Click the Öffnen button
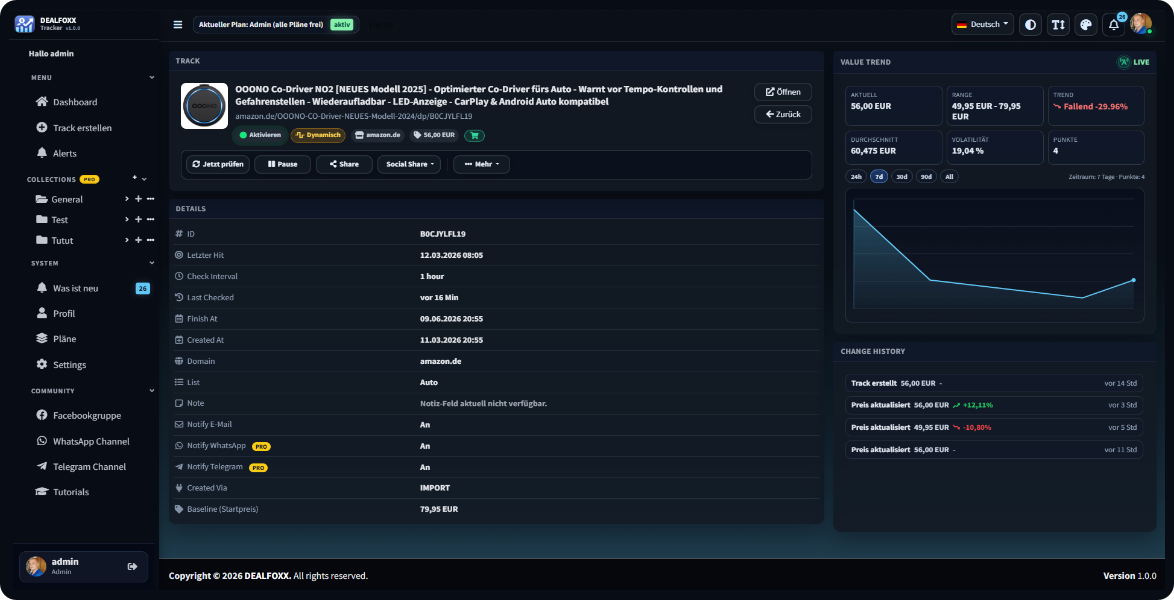1174x600 pixels. 783,91
